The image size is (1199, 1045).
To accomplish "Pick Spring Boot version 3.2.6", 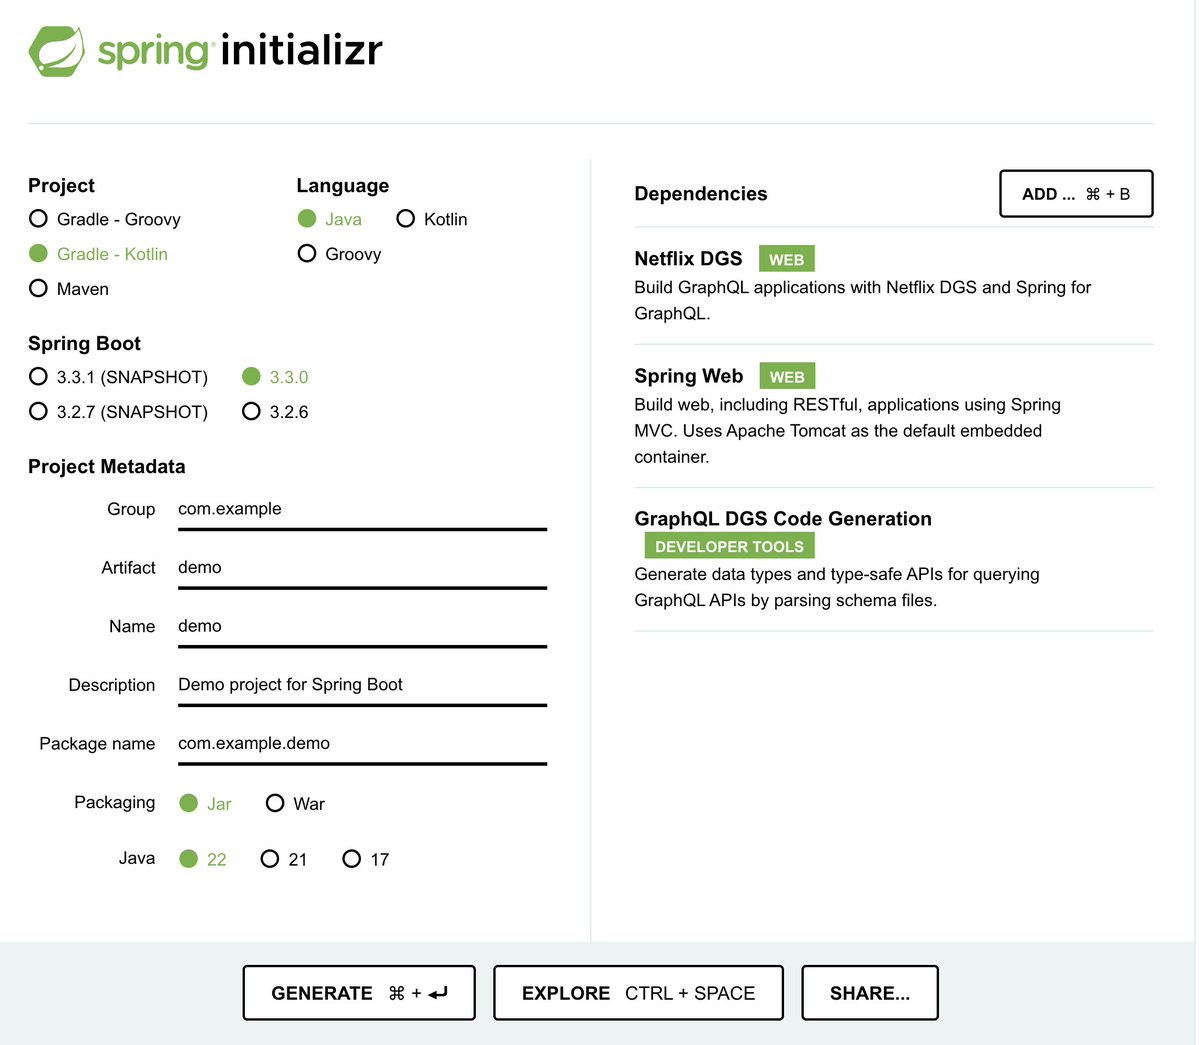I will (275, 412).
